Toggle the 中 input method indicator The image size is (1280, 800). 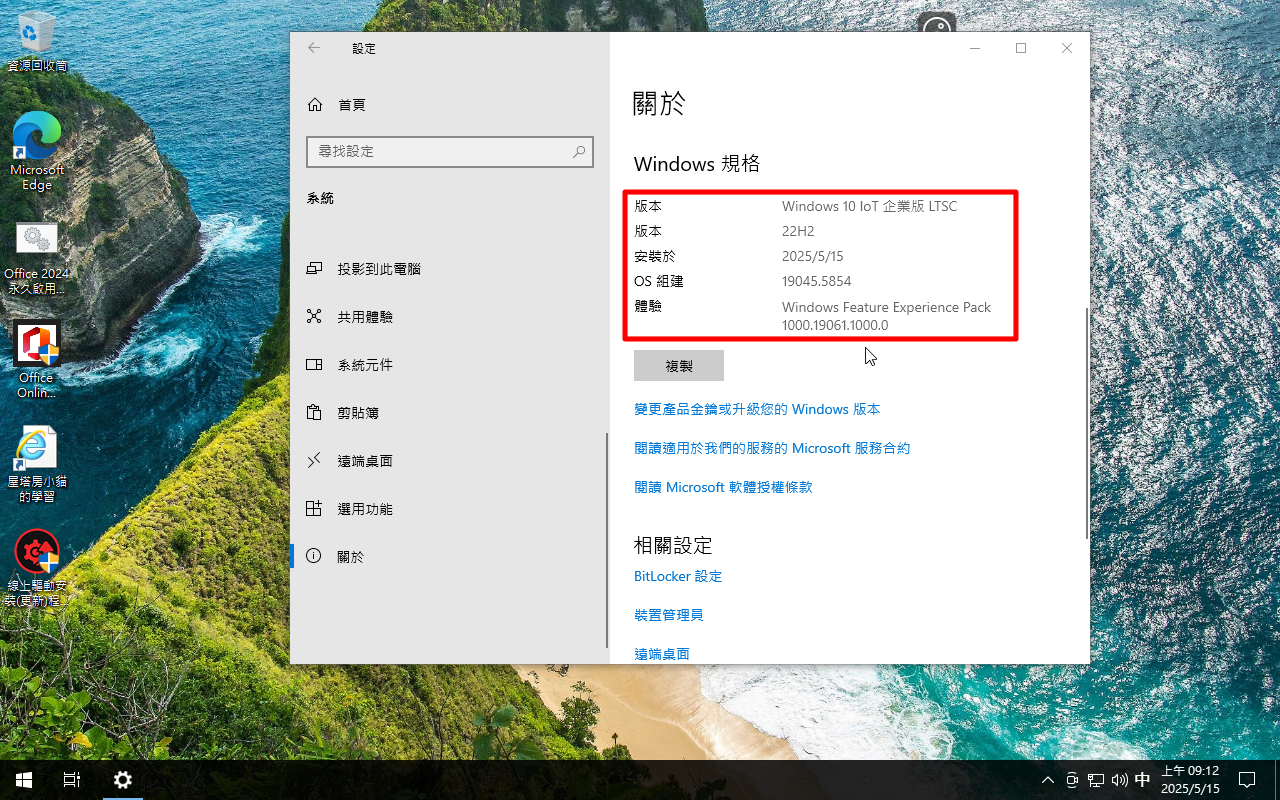point(1142,780)
